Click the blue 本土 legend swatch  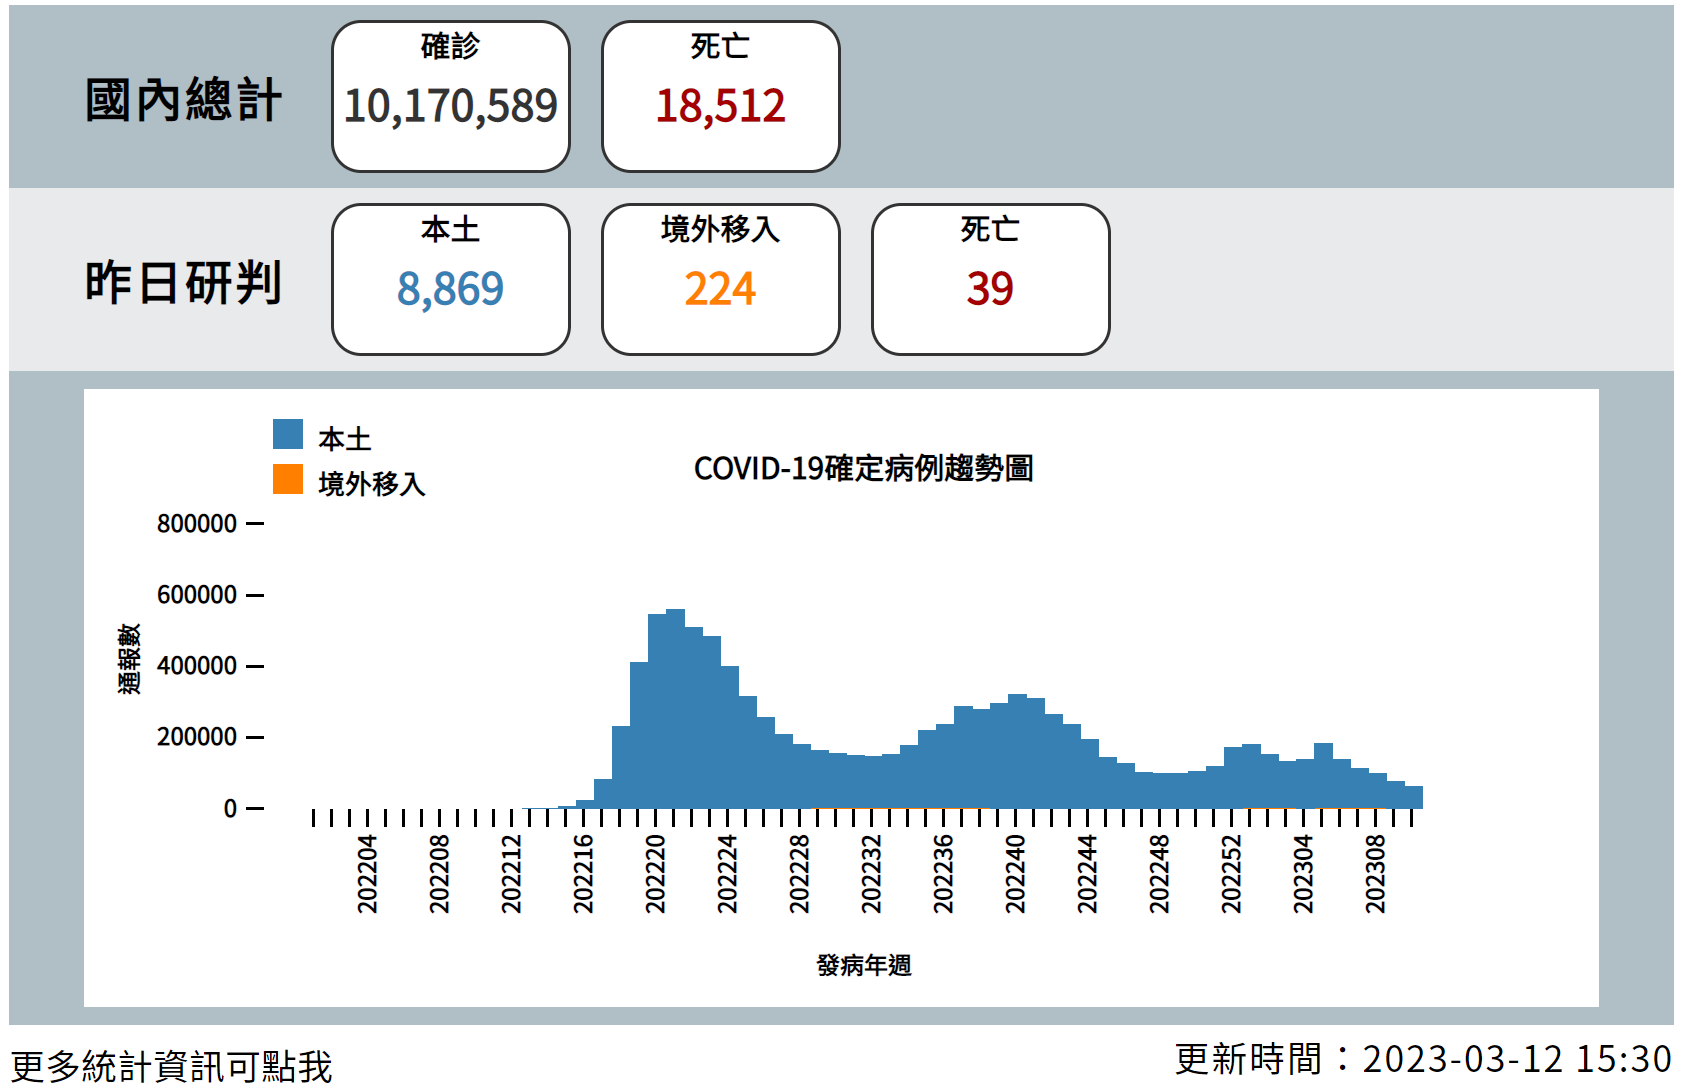(x=288, y=434)
